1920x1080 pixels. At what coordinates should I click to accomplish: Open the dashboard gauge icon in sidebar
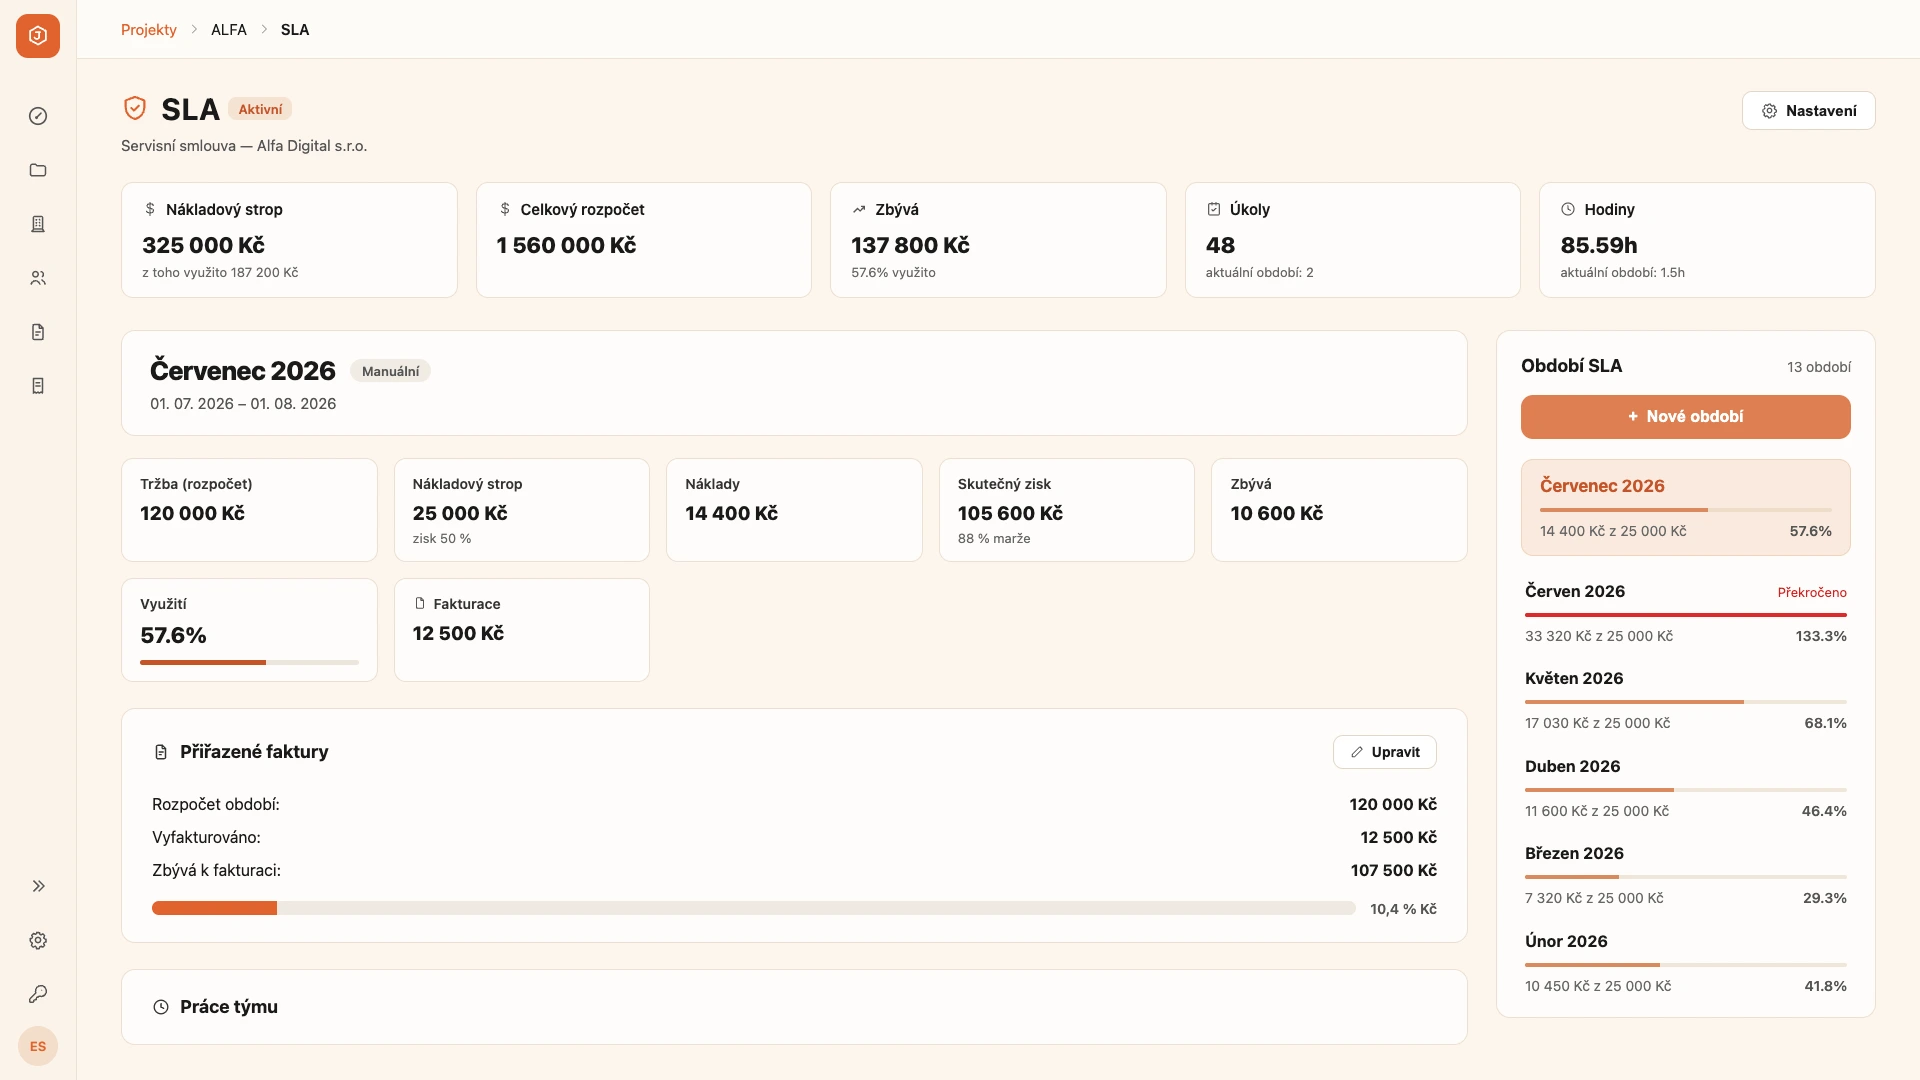click(x=38, y=116)
